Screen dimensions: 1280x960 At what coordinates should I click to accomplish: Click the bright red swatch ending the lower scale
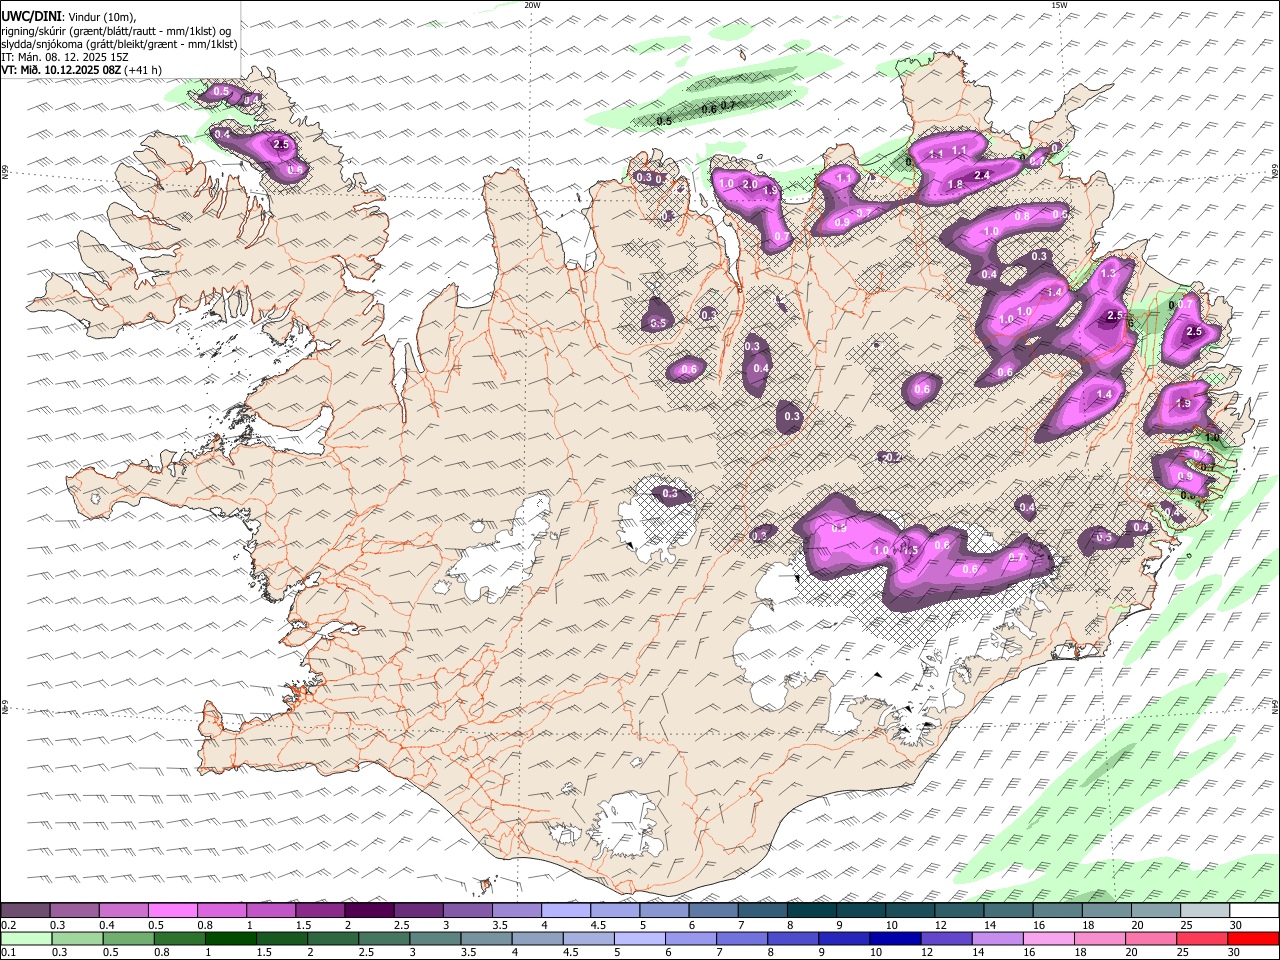point(1254,939)
